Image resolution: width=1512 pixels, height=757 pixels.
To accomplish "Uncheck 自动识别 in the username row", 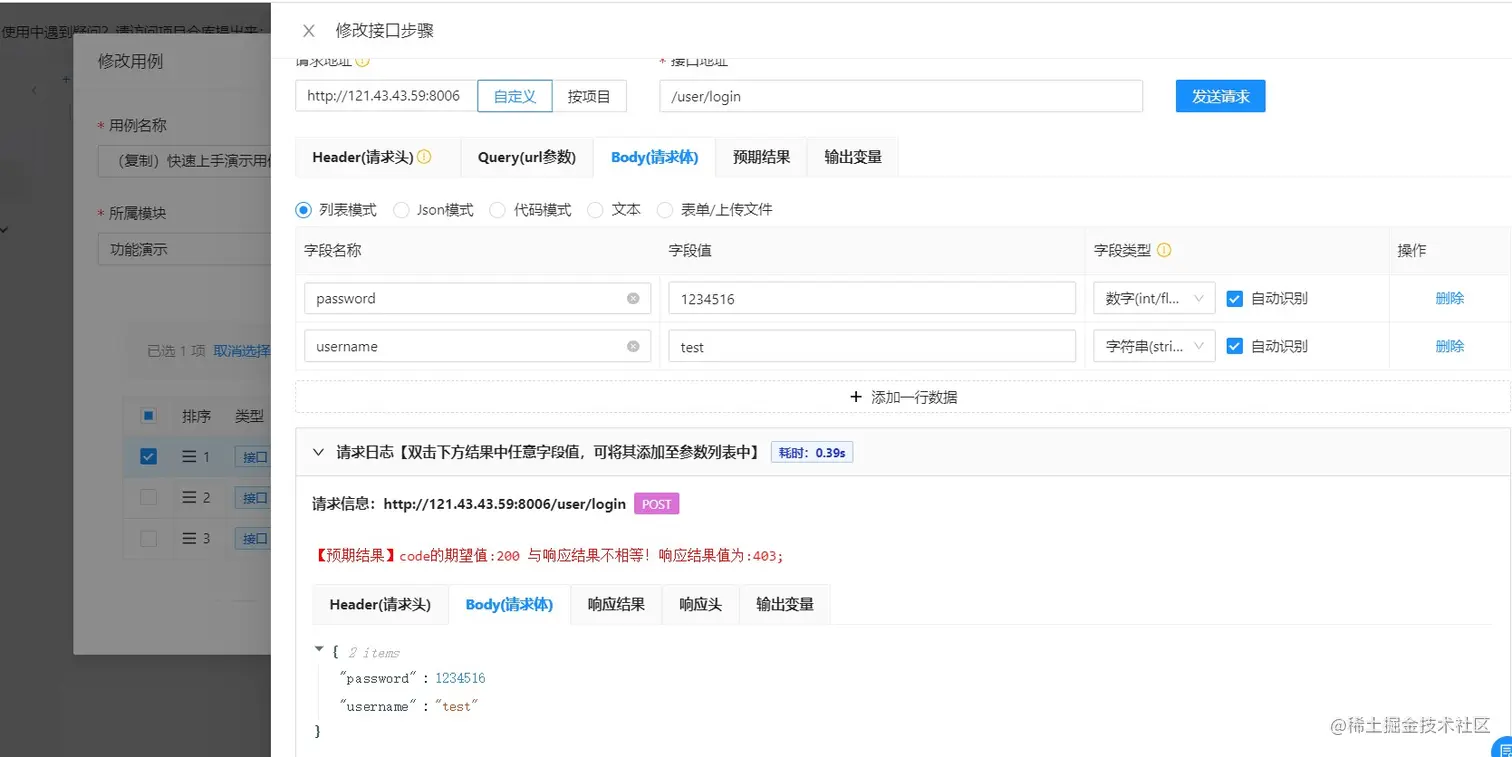I will (1234, 346).
